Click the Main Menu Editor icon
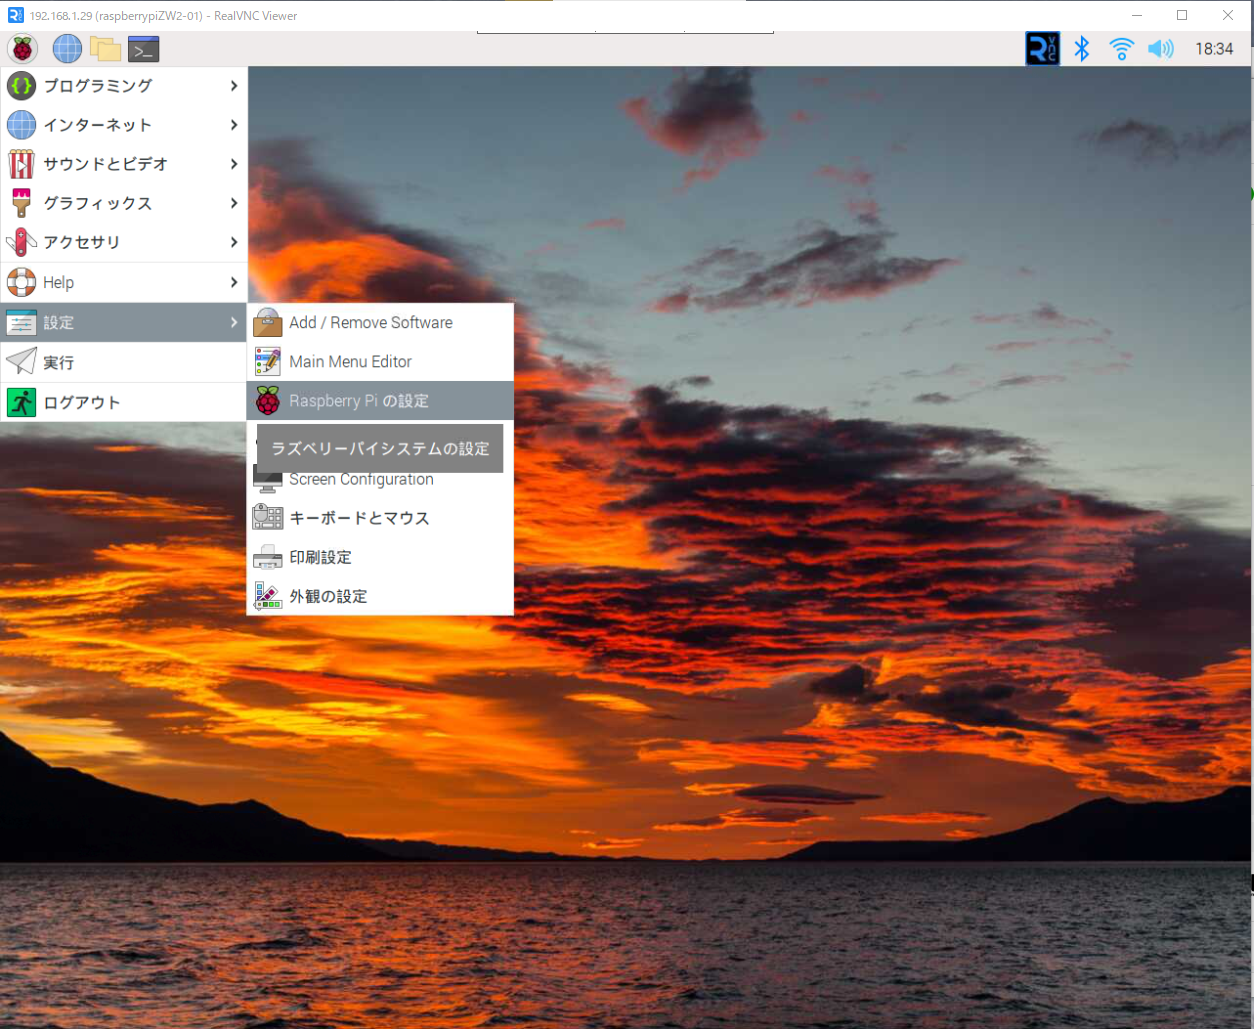The image size is (1254, 1029). tap(268, 362)
